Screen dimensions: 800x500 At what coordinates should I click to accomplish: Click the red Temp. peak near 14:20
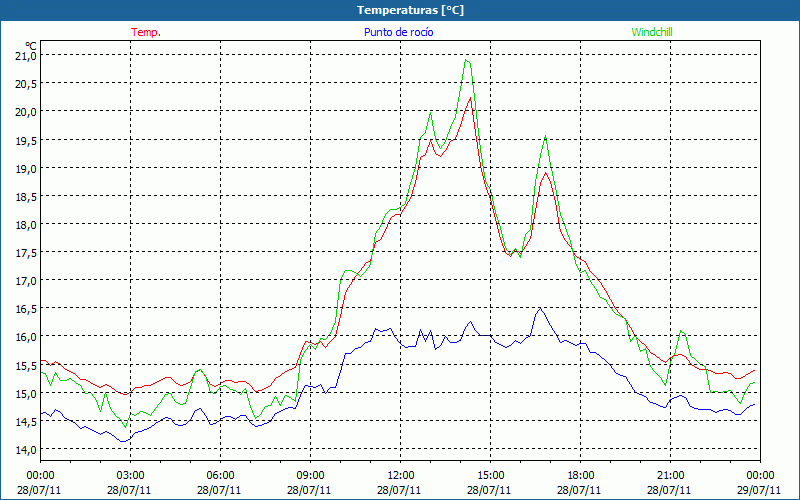point(470,97)
